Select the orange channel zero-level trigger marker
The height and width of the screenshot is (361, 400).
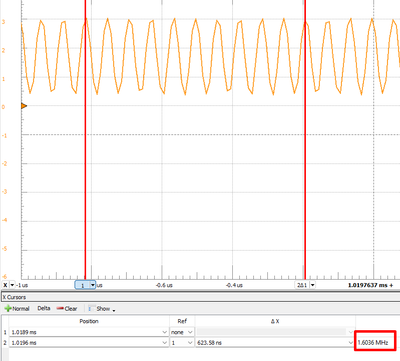[x=24, y=106]
